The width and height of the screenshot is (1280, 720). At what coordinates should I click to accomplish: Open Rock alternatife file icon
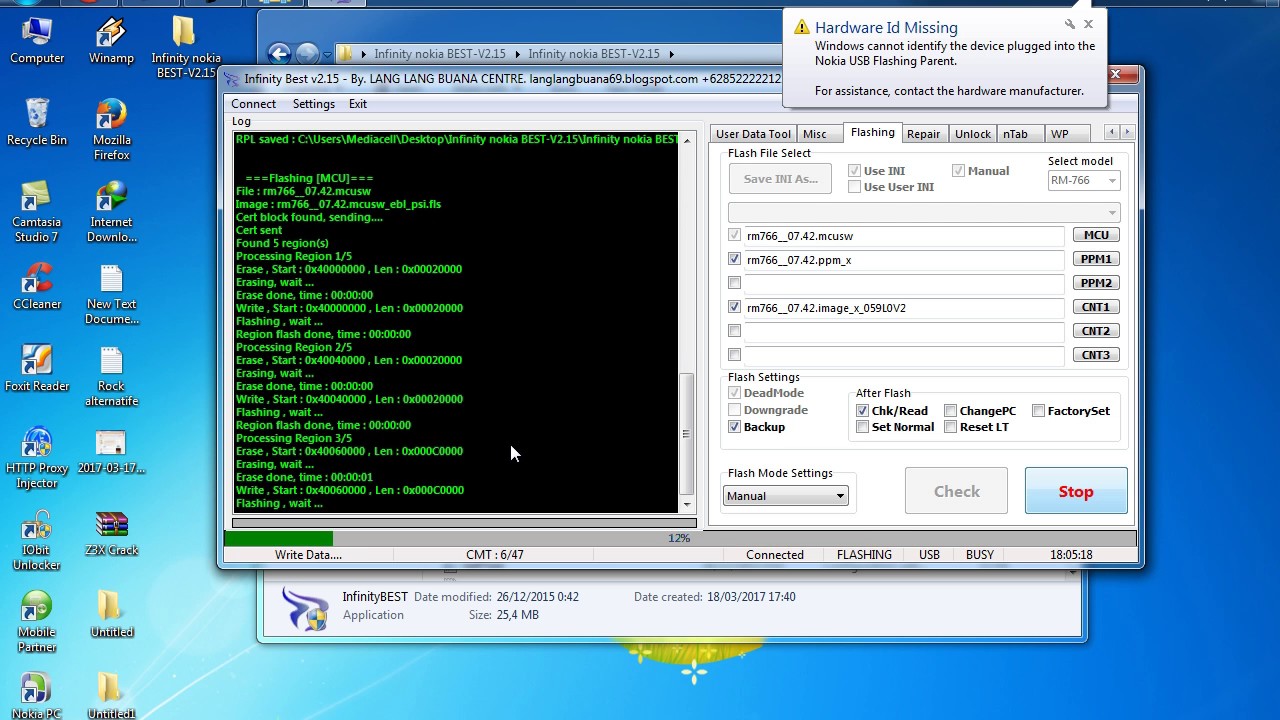pyautogui.click(x=111, y=375)
